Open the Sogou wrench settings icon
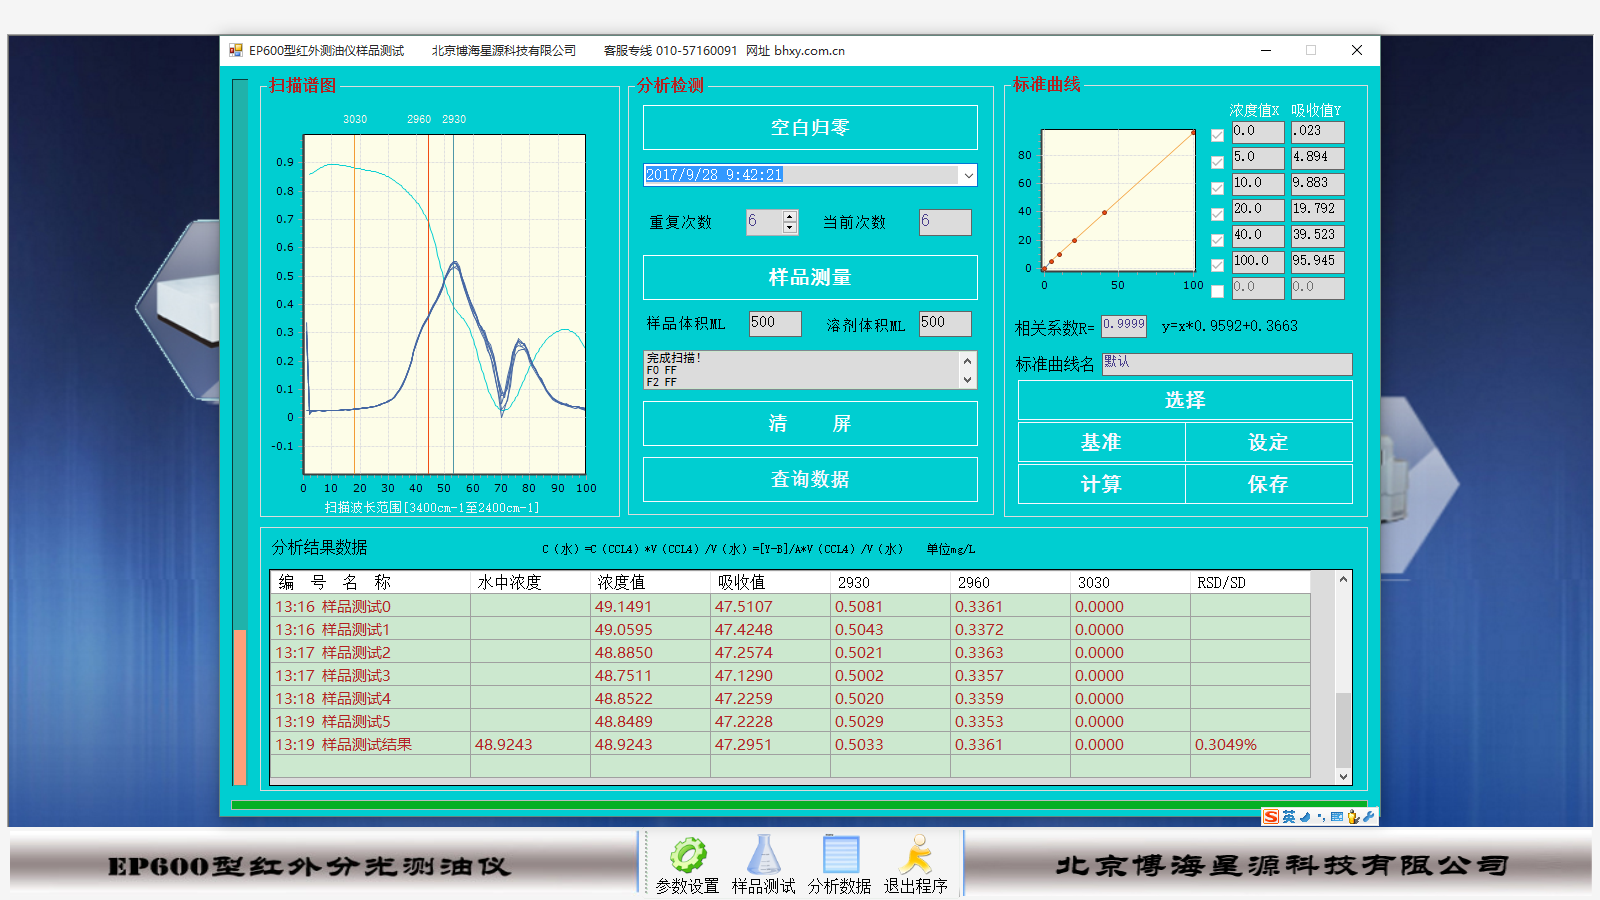1600x900 pixels. click(x=1368, y=817)
